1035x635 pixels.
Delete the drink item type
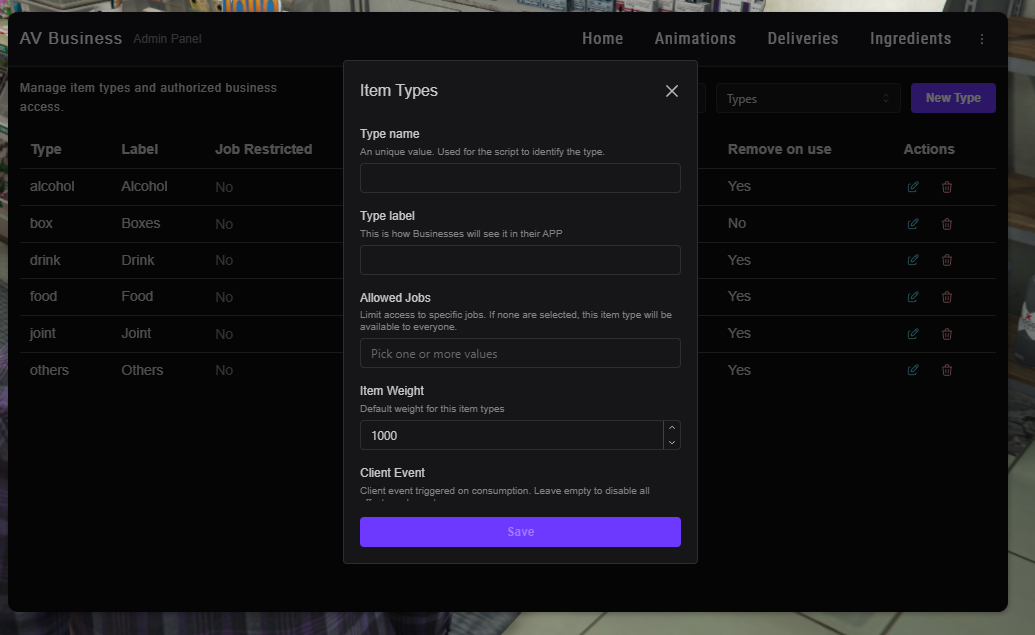[947, 260]
